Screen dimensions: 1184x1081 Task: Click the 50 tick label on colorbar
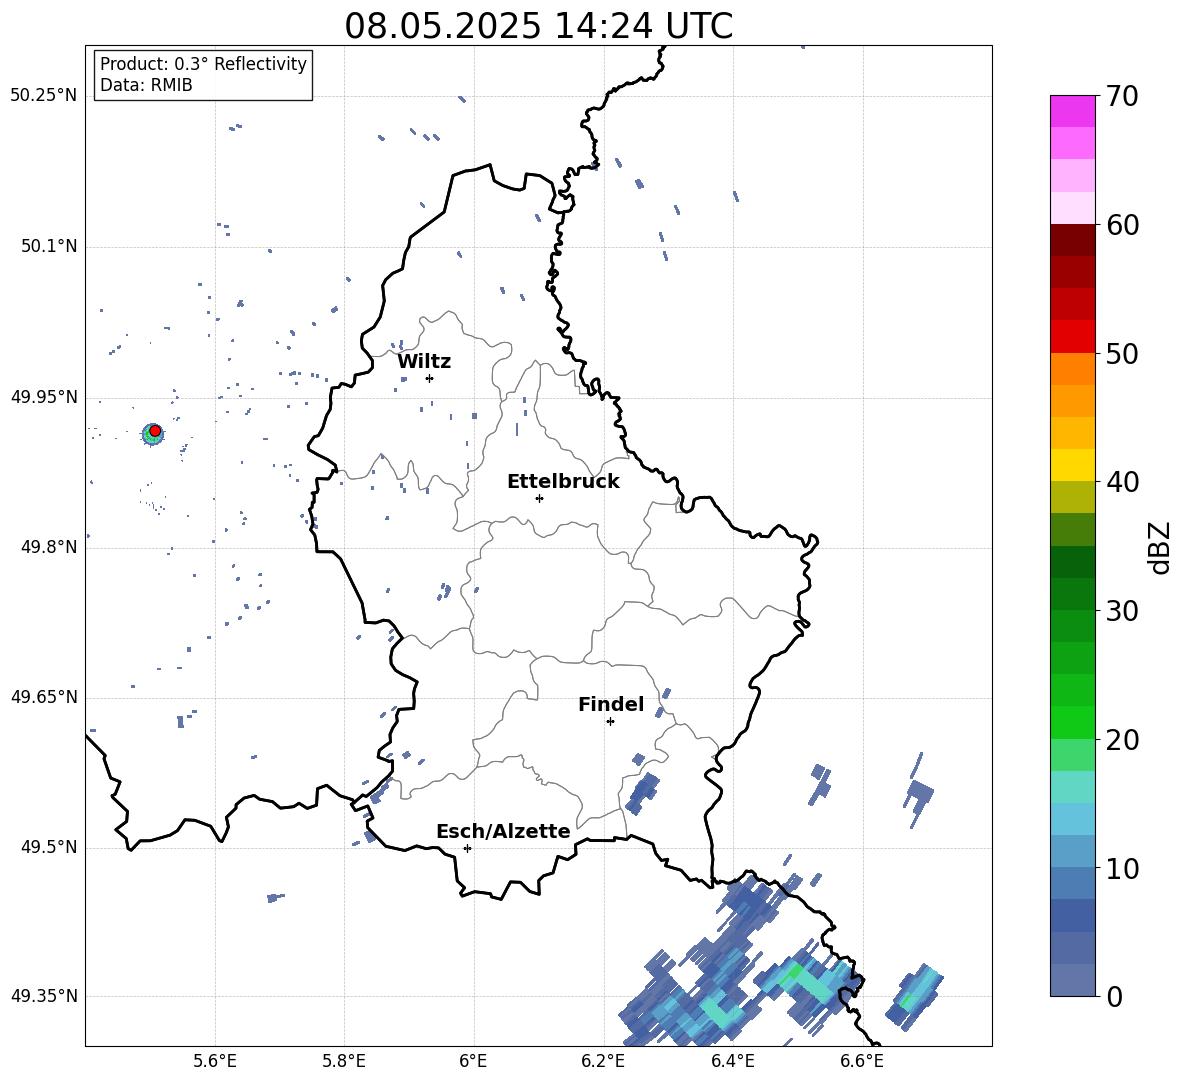pyautogui.click(x=1121, y=353)
